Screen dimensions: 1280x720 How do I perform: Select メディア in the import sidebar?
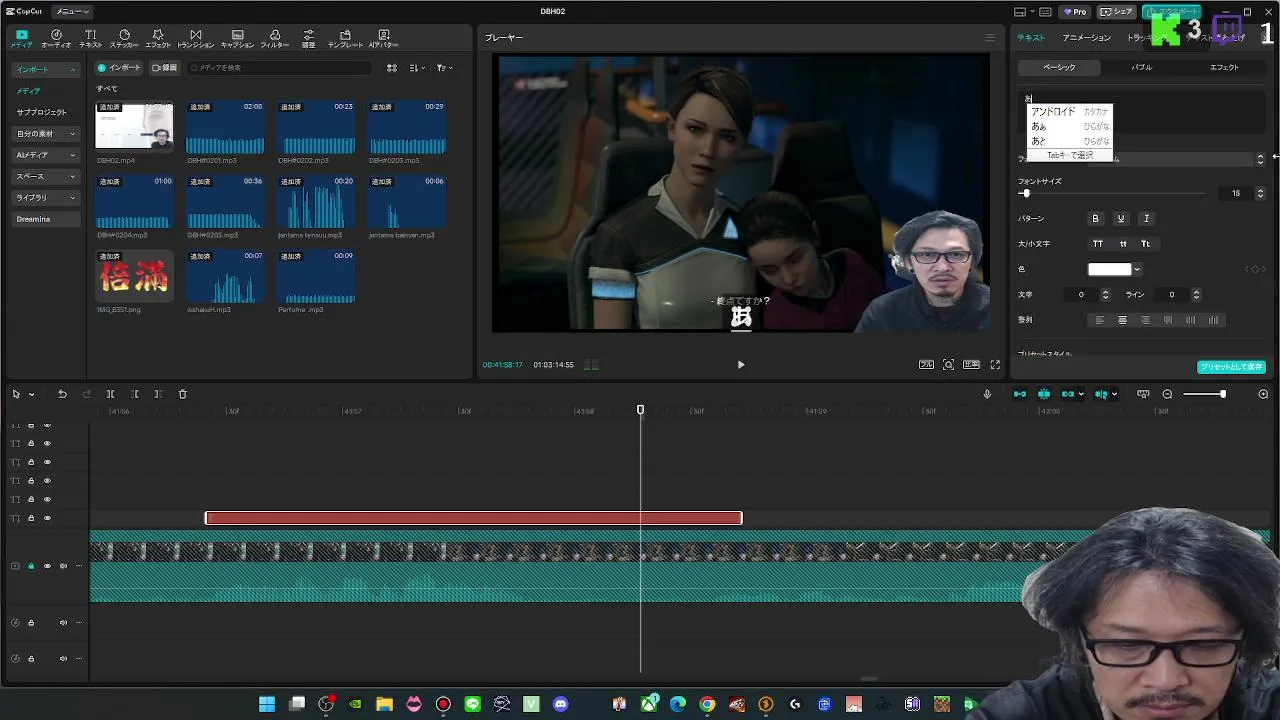pos(29,91)
